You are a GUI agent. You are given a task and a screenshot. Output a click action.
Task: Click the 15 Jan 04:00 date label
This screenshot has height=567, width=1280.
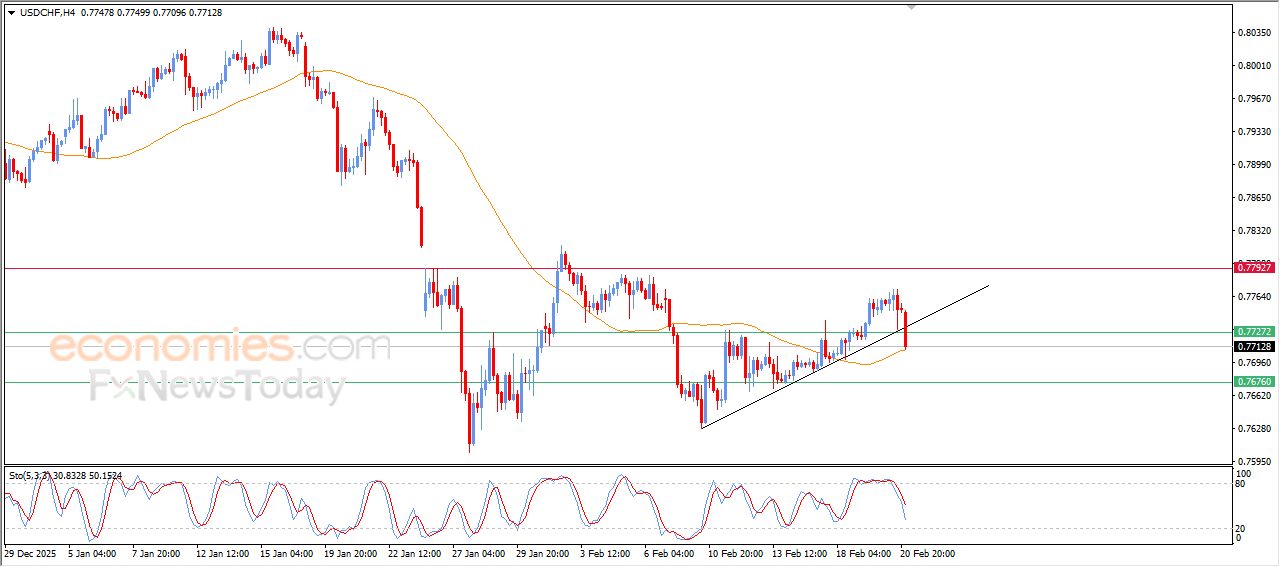pos(287,552)
